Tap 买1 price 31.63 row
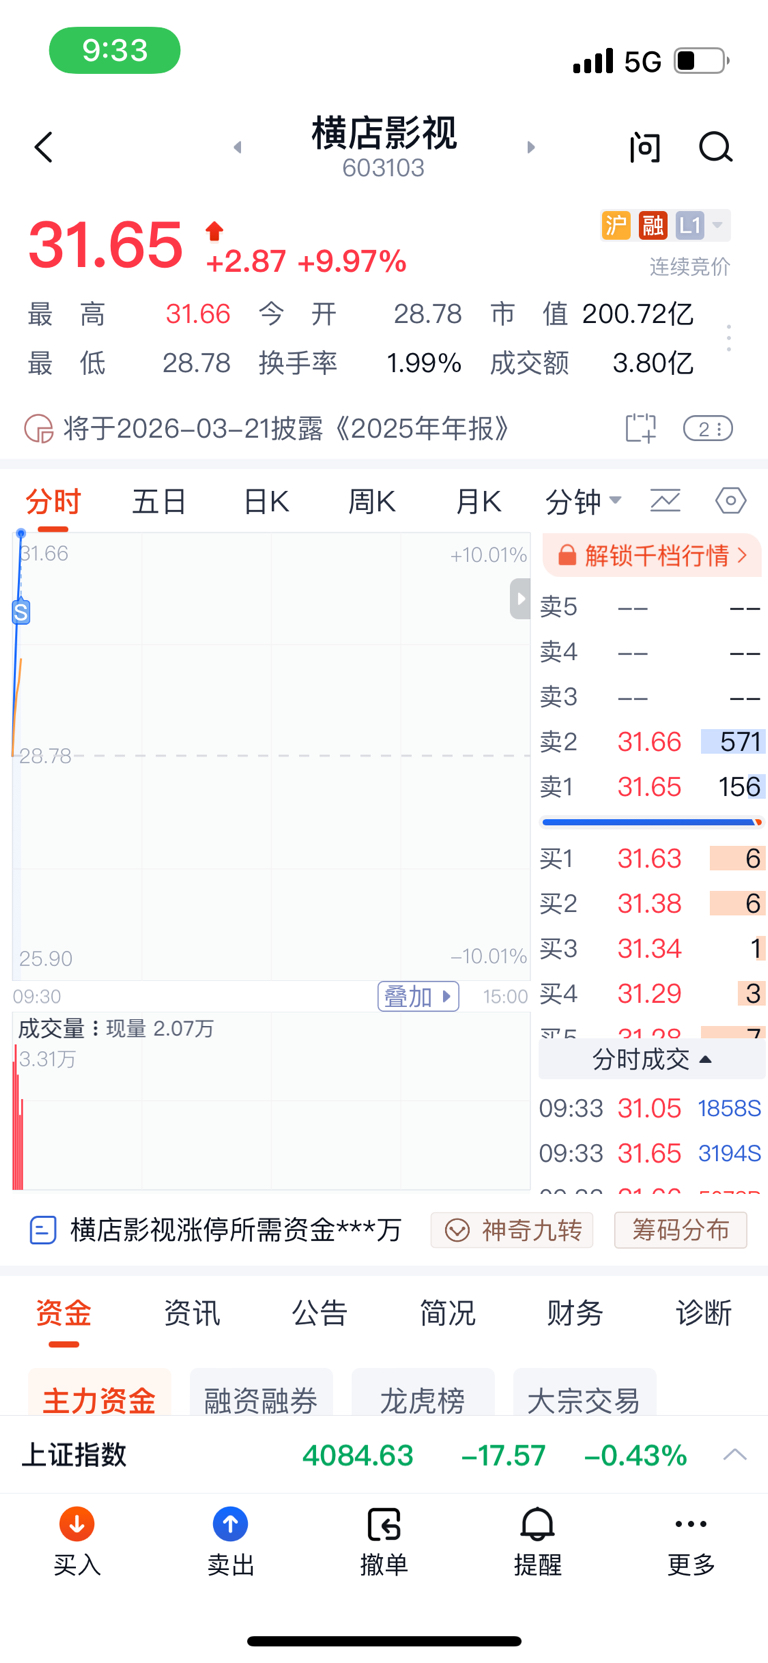The width and height of the screenshot is (768, 1663). point(652,859)
